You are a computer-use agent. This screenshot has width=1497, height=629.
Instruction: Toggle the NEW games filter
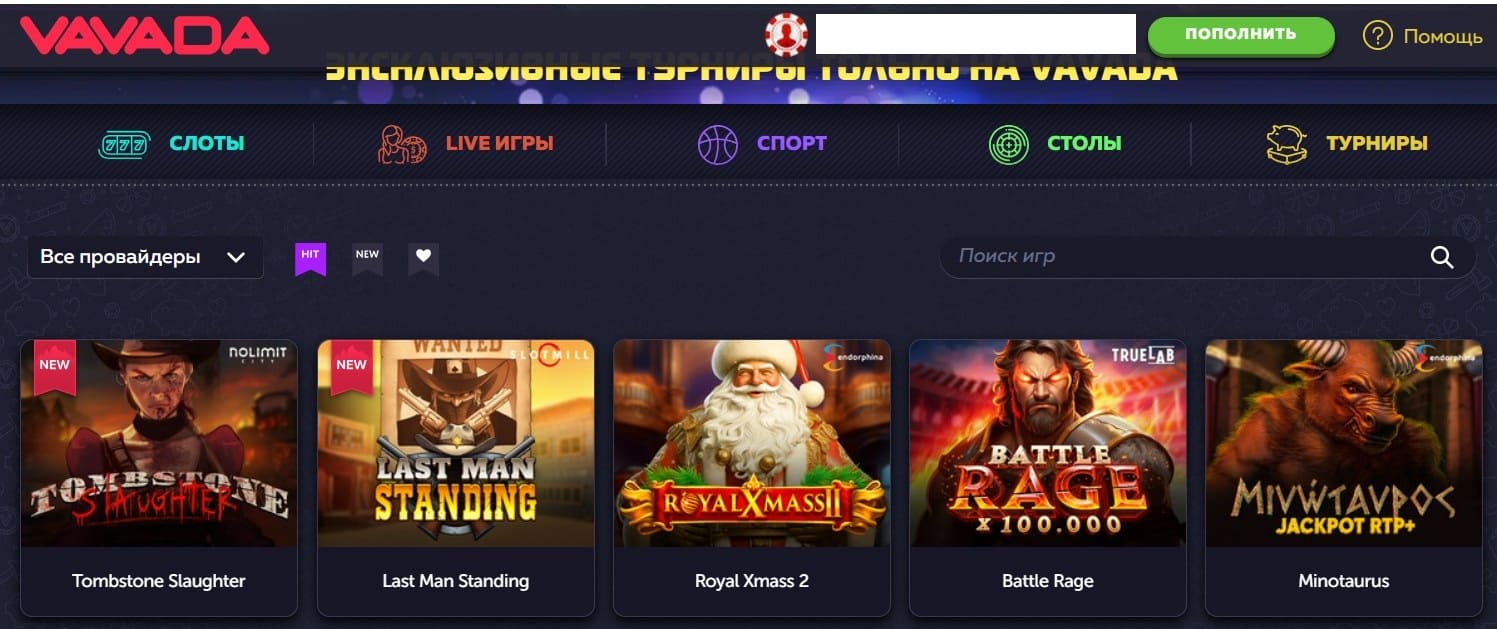[367, 258]
